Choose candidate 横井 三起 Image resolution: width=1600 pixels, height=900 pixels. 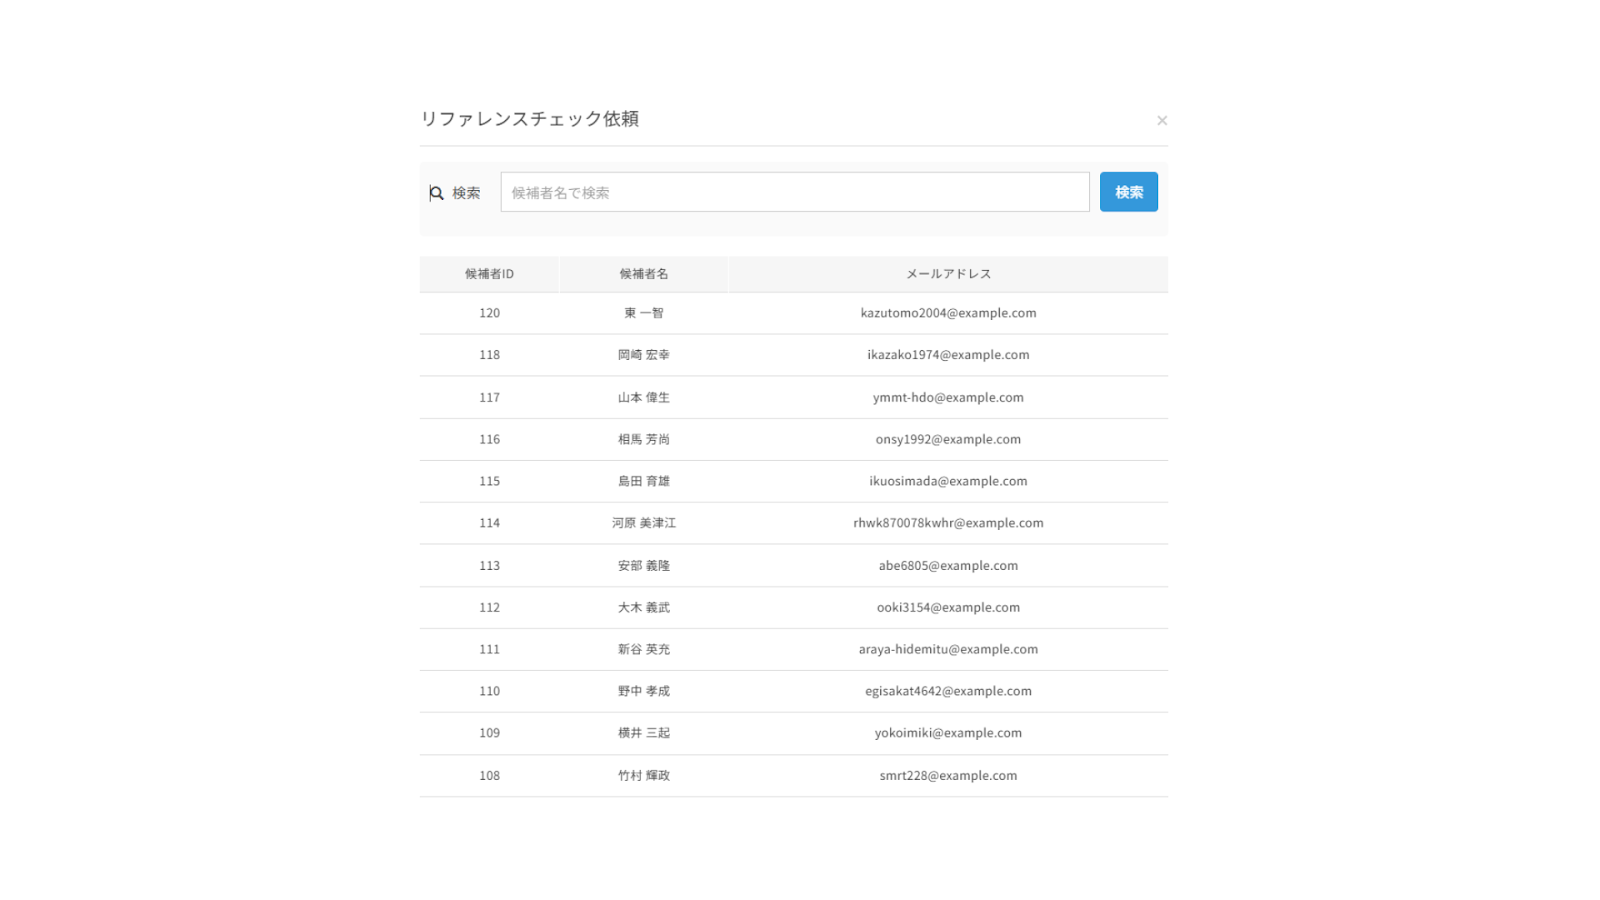click(x=643, y=733)
